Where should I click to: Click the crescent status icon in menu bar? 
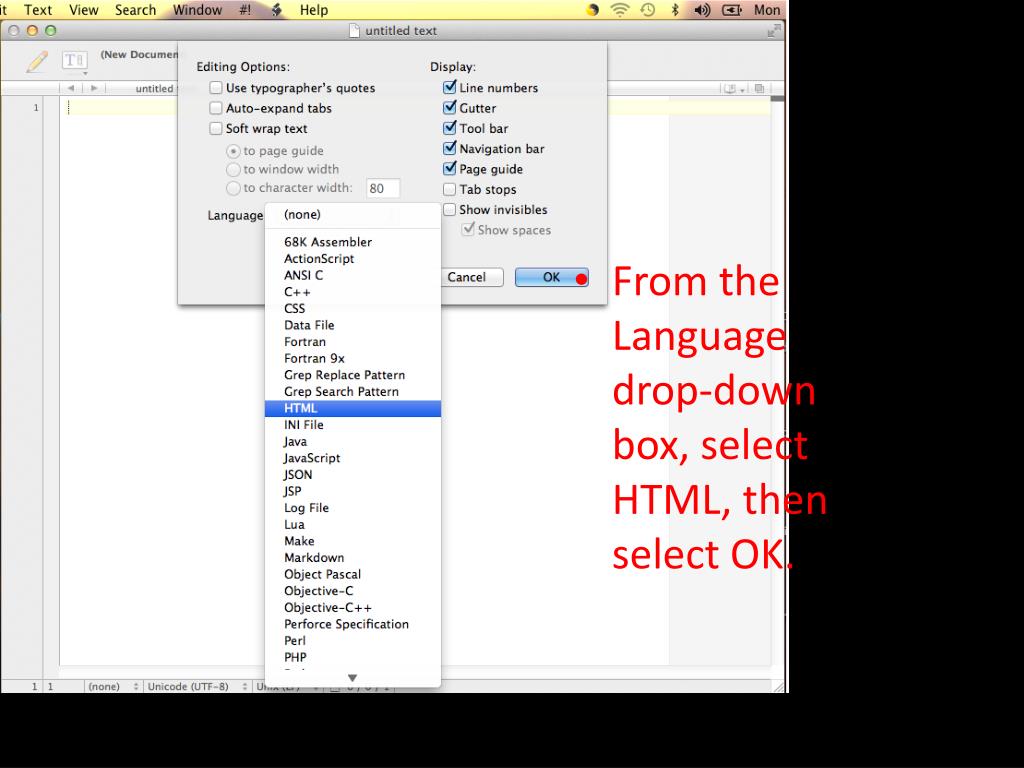592,10
